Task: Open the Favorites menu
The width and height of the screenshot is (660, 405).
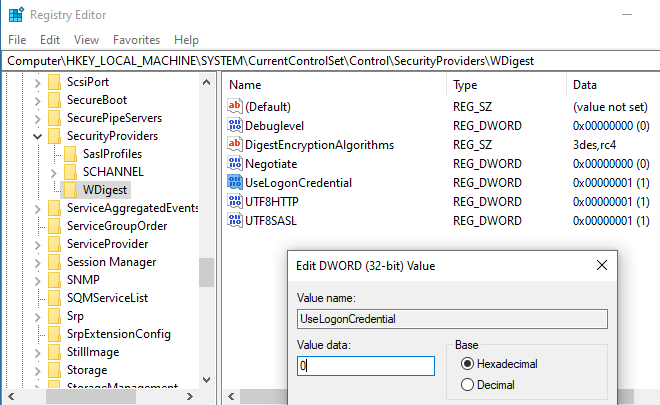Action: [136, 39]
